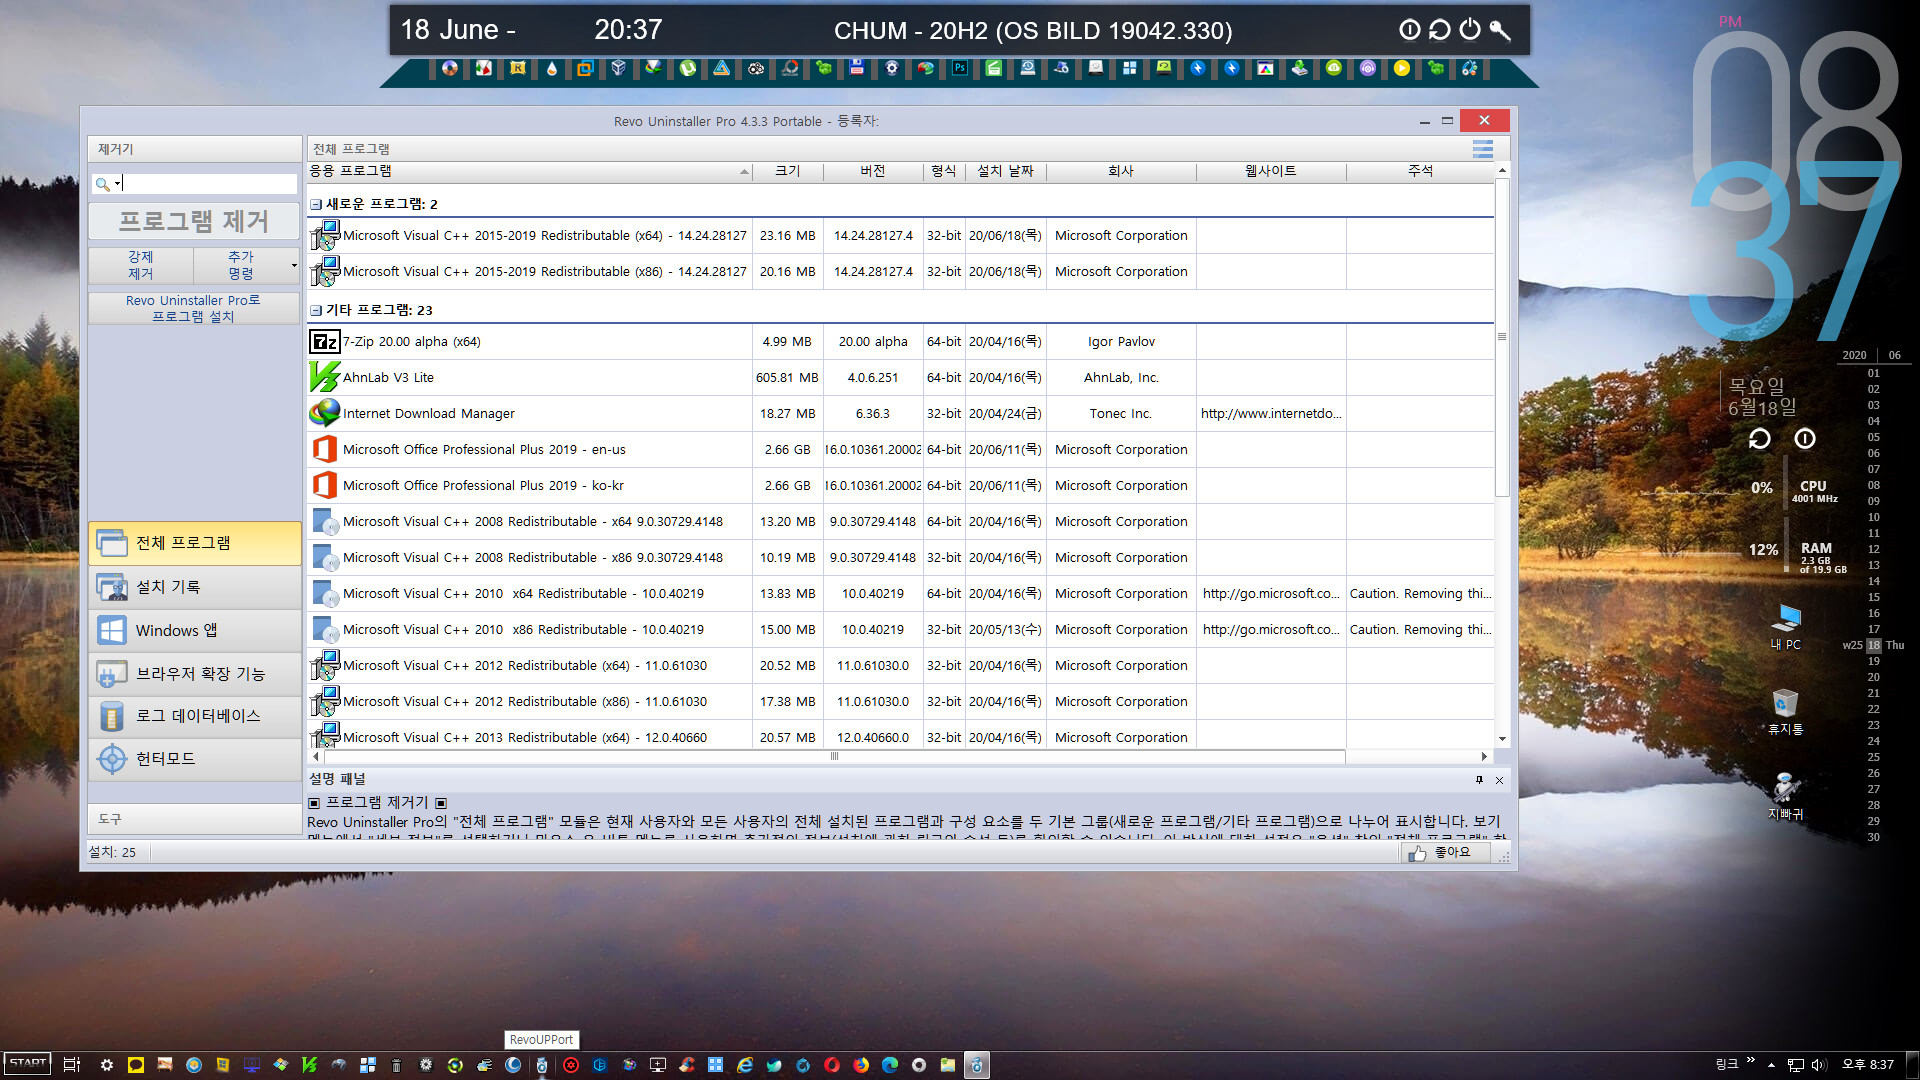
Task: Click the horizontal scrollbar thumb
Action: click(x=835, y=757)
